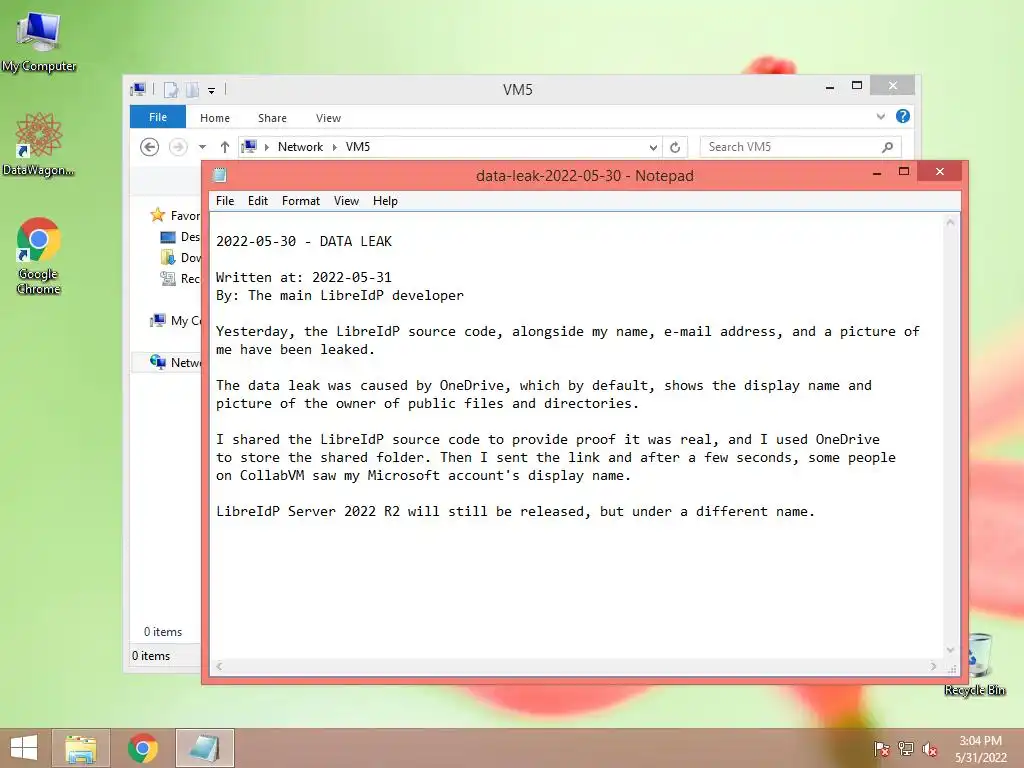Go forward in the VM5 explorer window

[x=178, y=147]
